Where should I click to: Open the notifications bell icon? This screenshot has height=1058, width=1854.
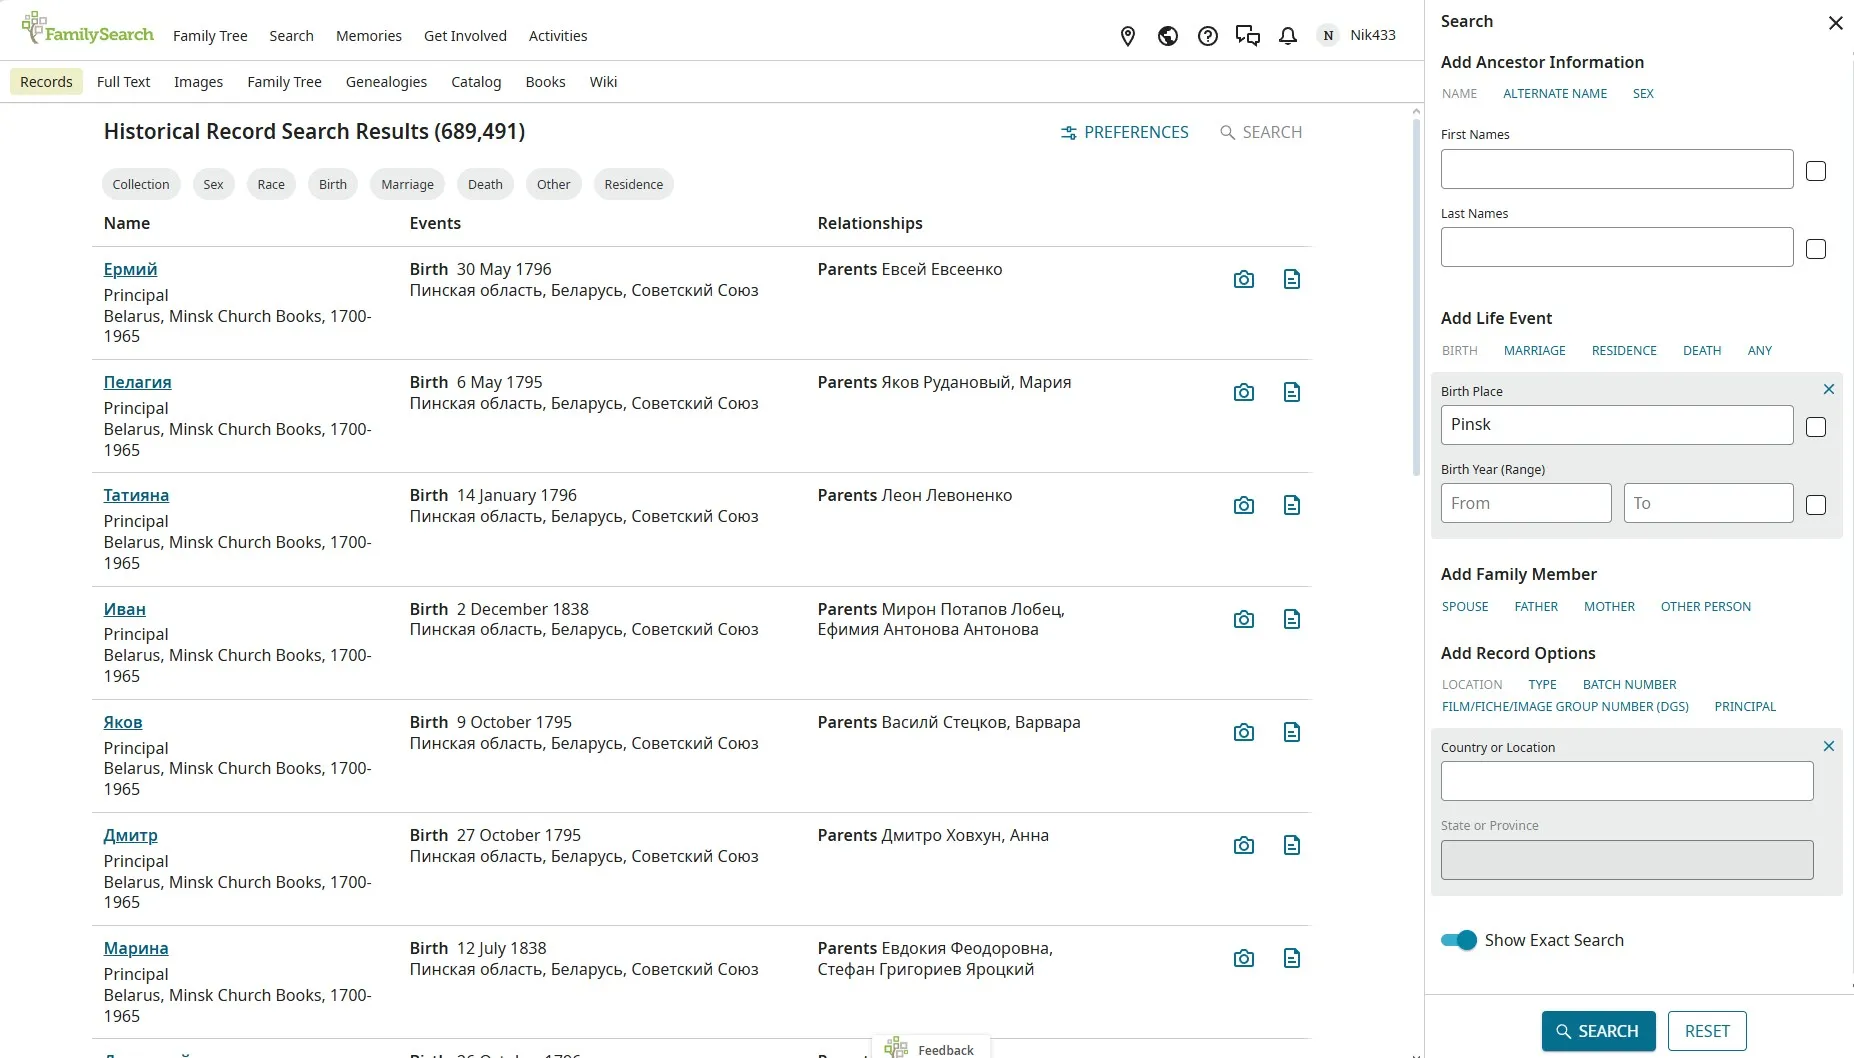tap(1288, 36)
